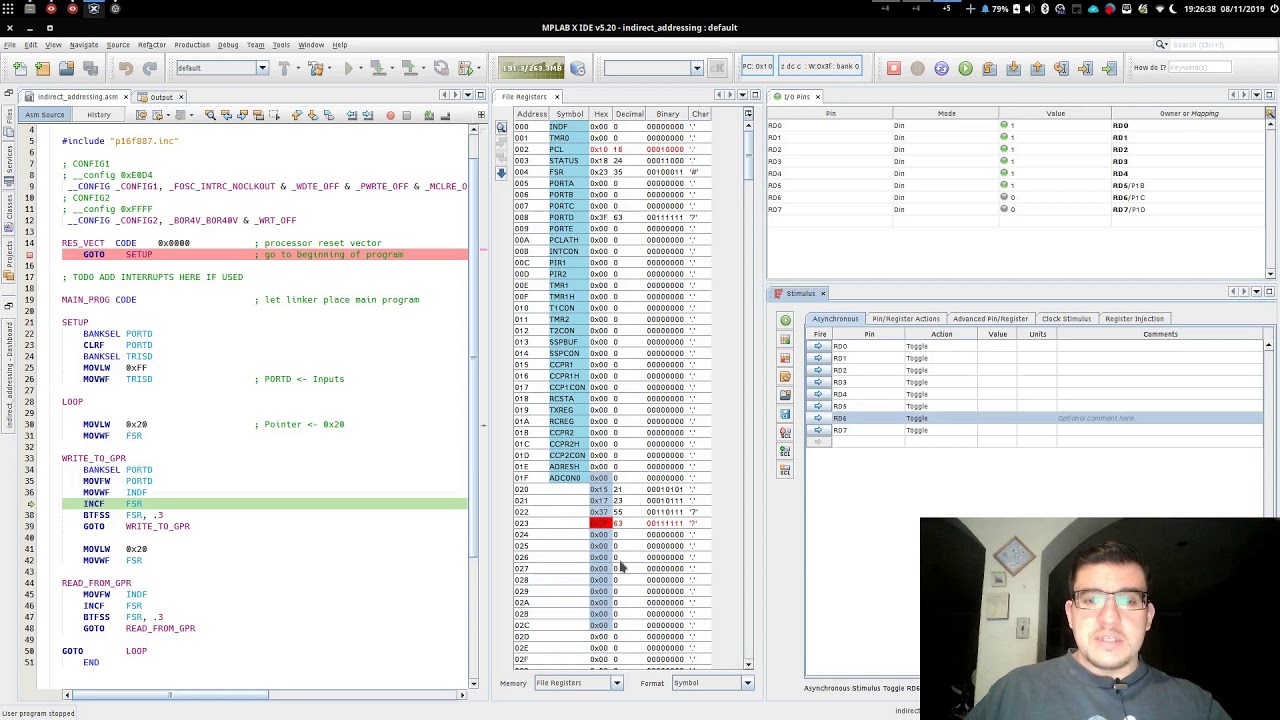Click the editor horizontal scrollbar

pos(219,695)
